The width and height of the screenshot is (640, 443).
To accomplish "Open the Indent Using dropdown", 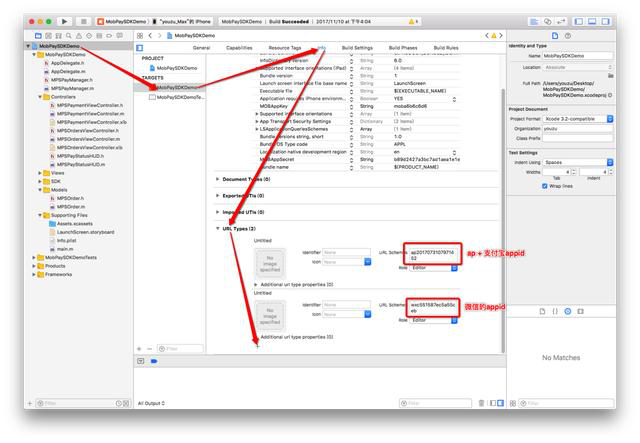I will (x=578, y=162).
